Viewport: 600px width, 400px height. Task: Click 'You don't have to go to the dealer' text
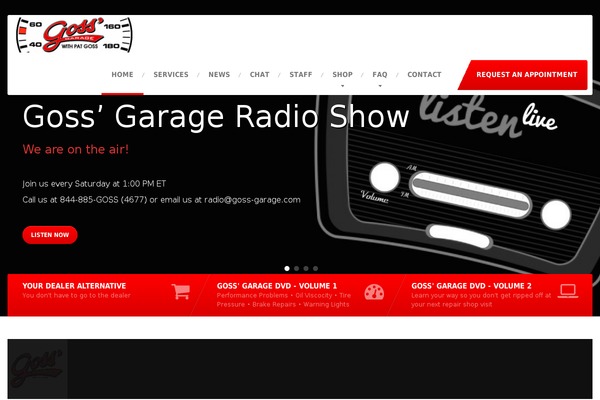tap(77, 296)
